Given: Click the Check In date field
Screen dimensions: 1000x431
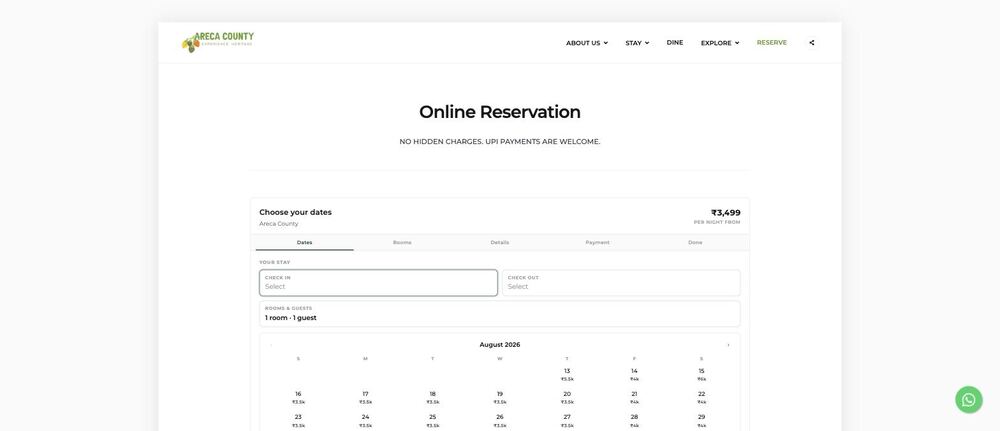Looking at the screenshot, I should pos(378,282).
